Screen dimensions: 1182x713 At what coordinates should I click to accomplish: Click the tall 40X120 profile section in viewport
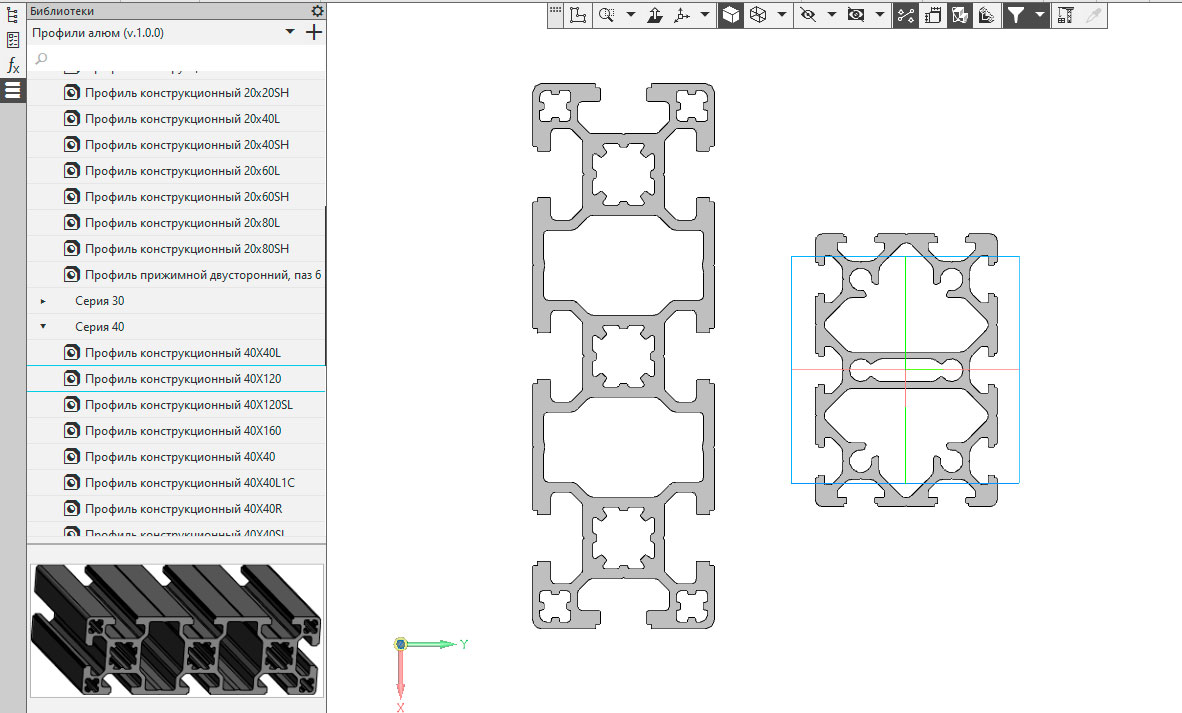[623, 356]
